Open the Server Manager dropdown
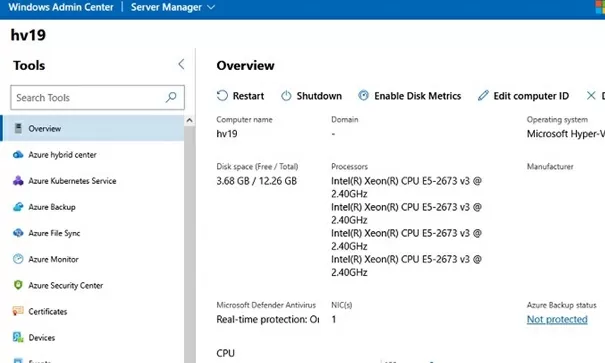The image size is (605, 363). pyautogui.click(x=172, y=7)
